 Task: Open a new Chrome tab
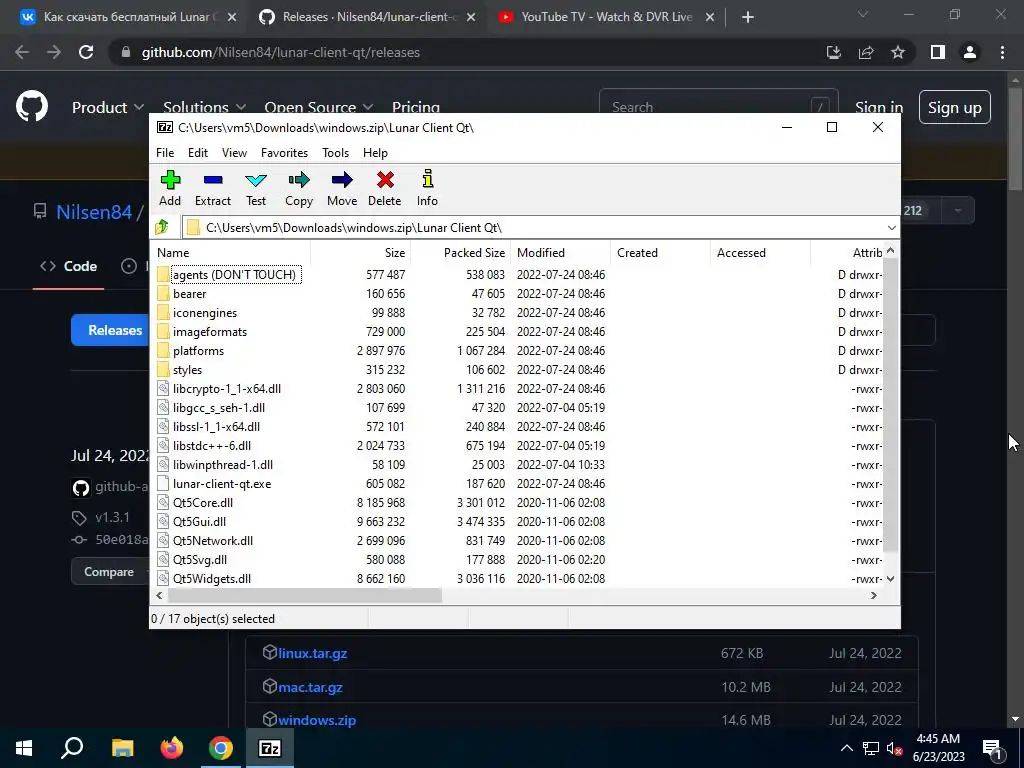pyautogui.click(x=748, y=18)
